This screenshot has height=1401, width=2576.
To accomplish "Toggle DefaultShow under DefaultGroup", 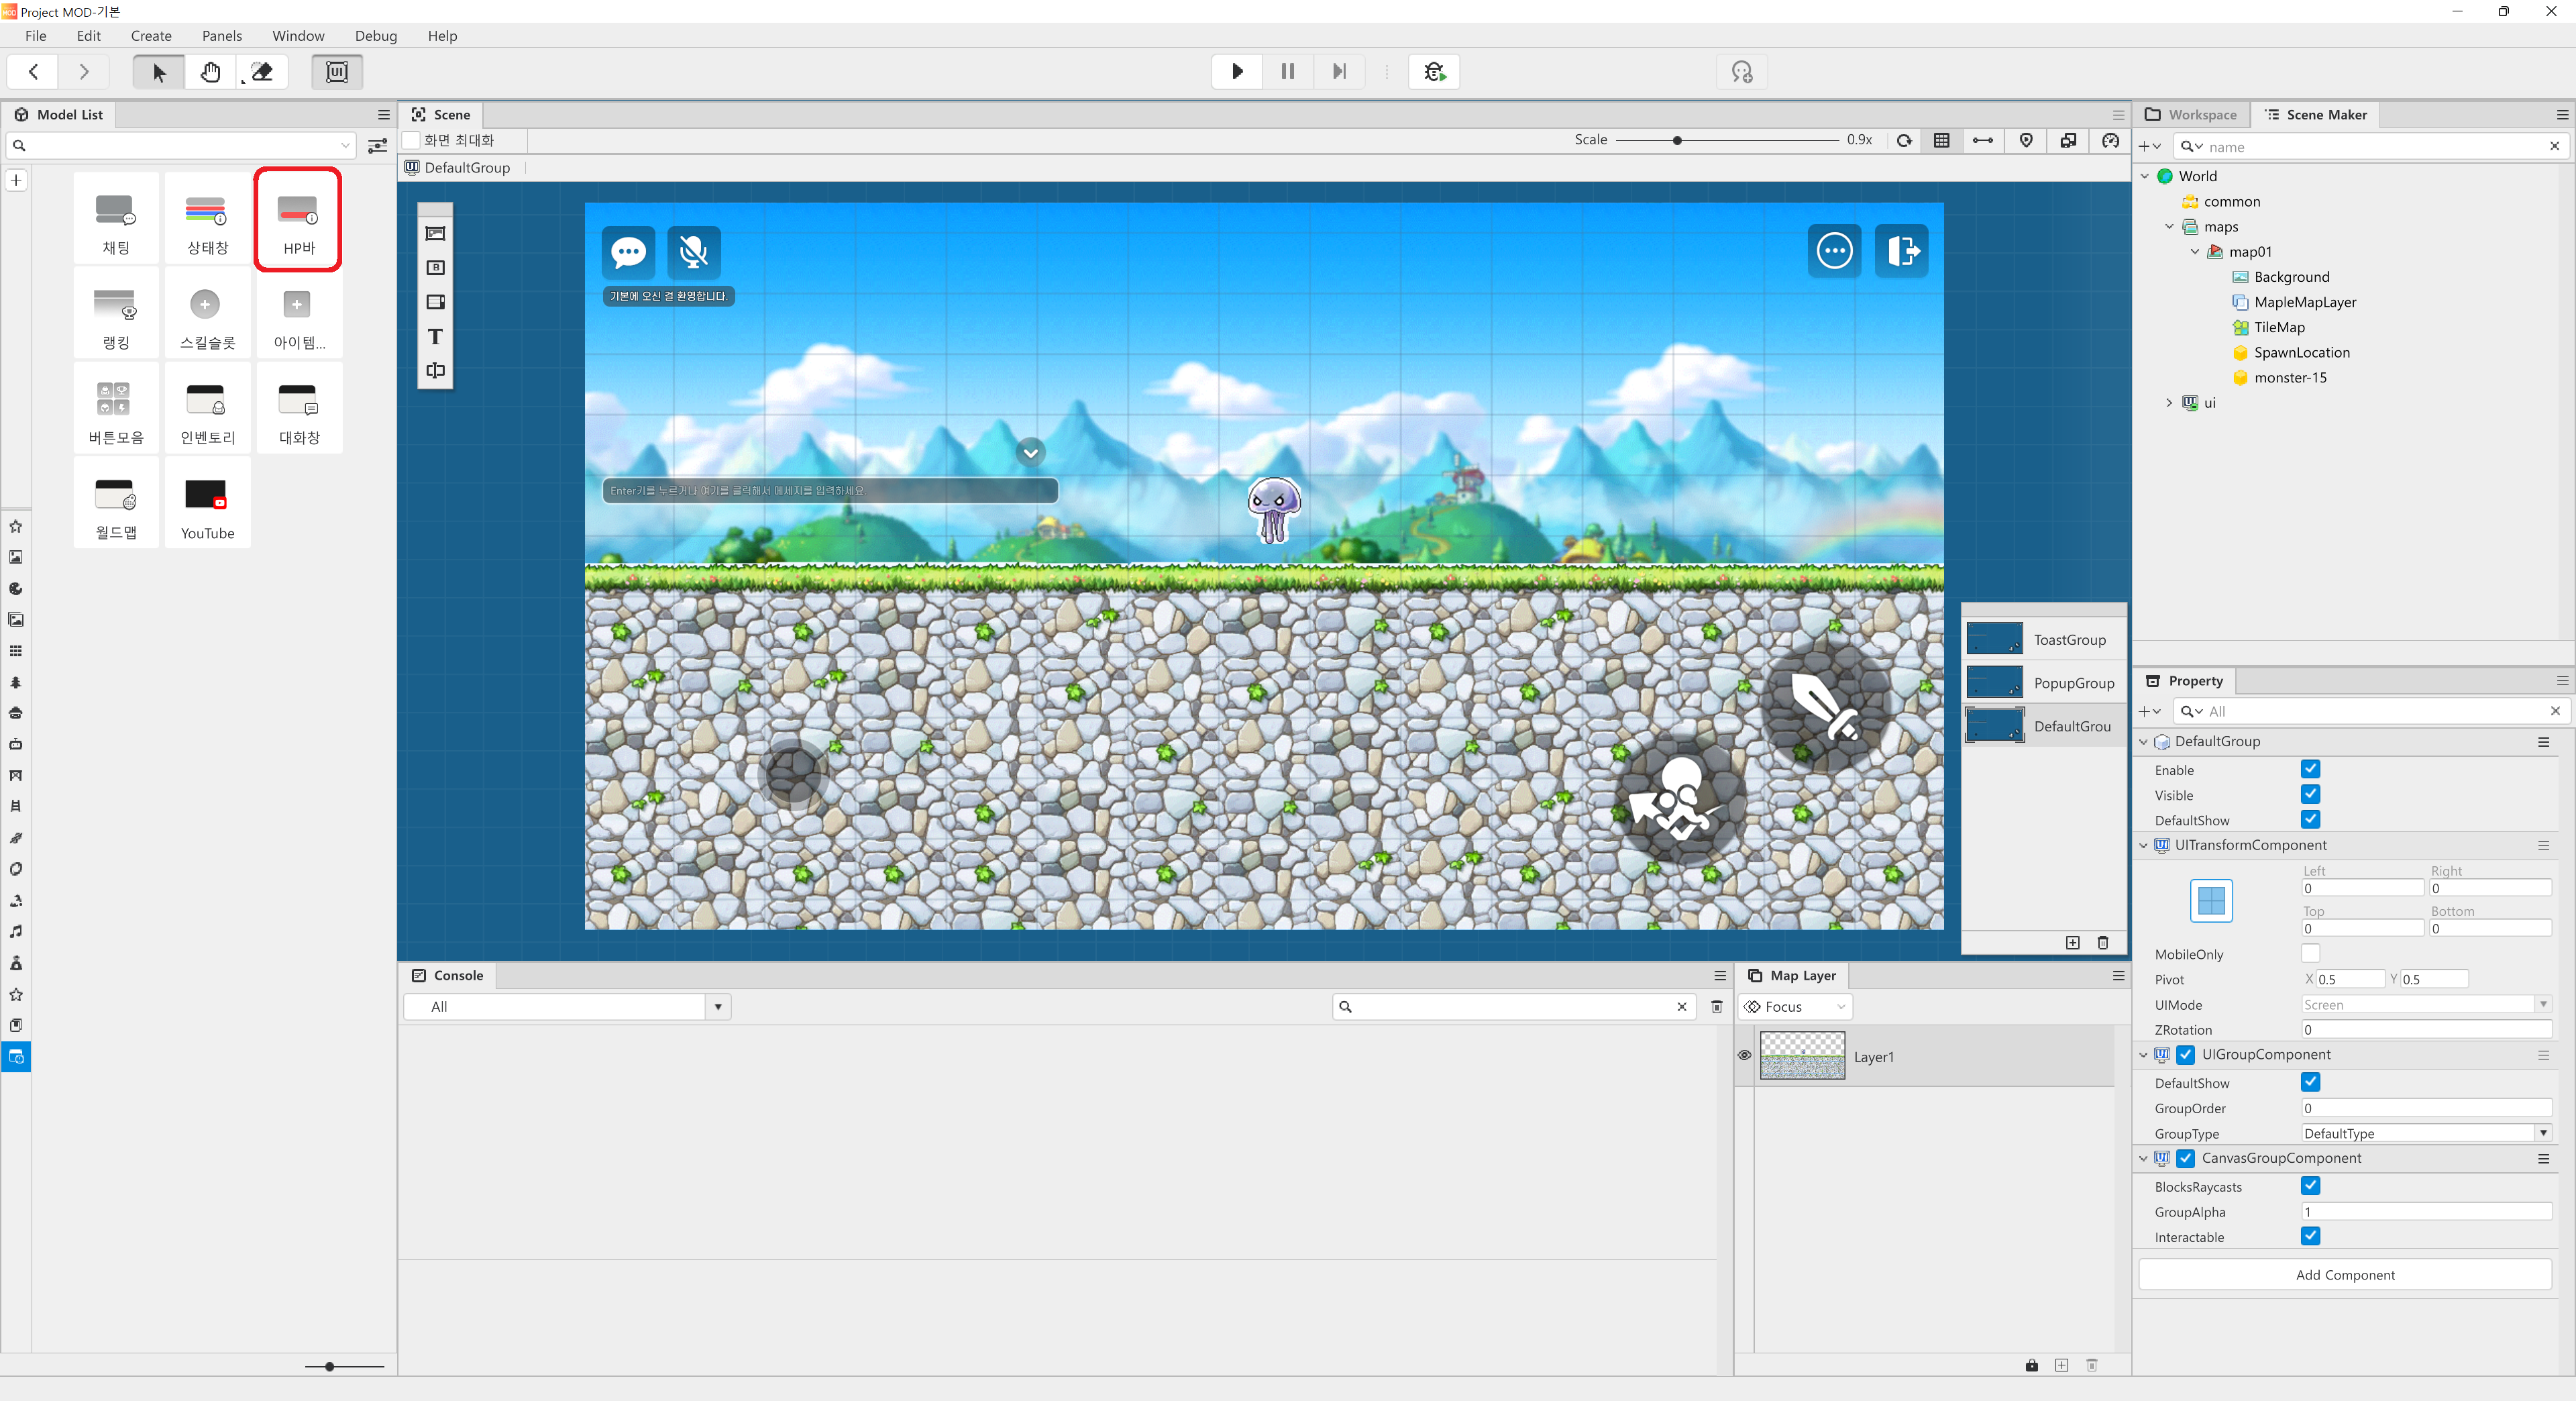I will click(2310, 819).
